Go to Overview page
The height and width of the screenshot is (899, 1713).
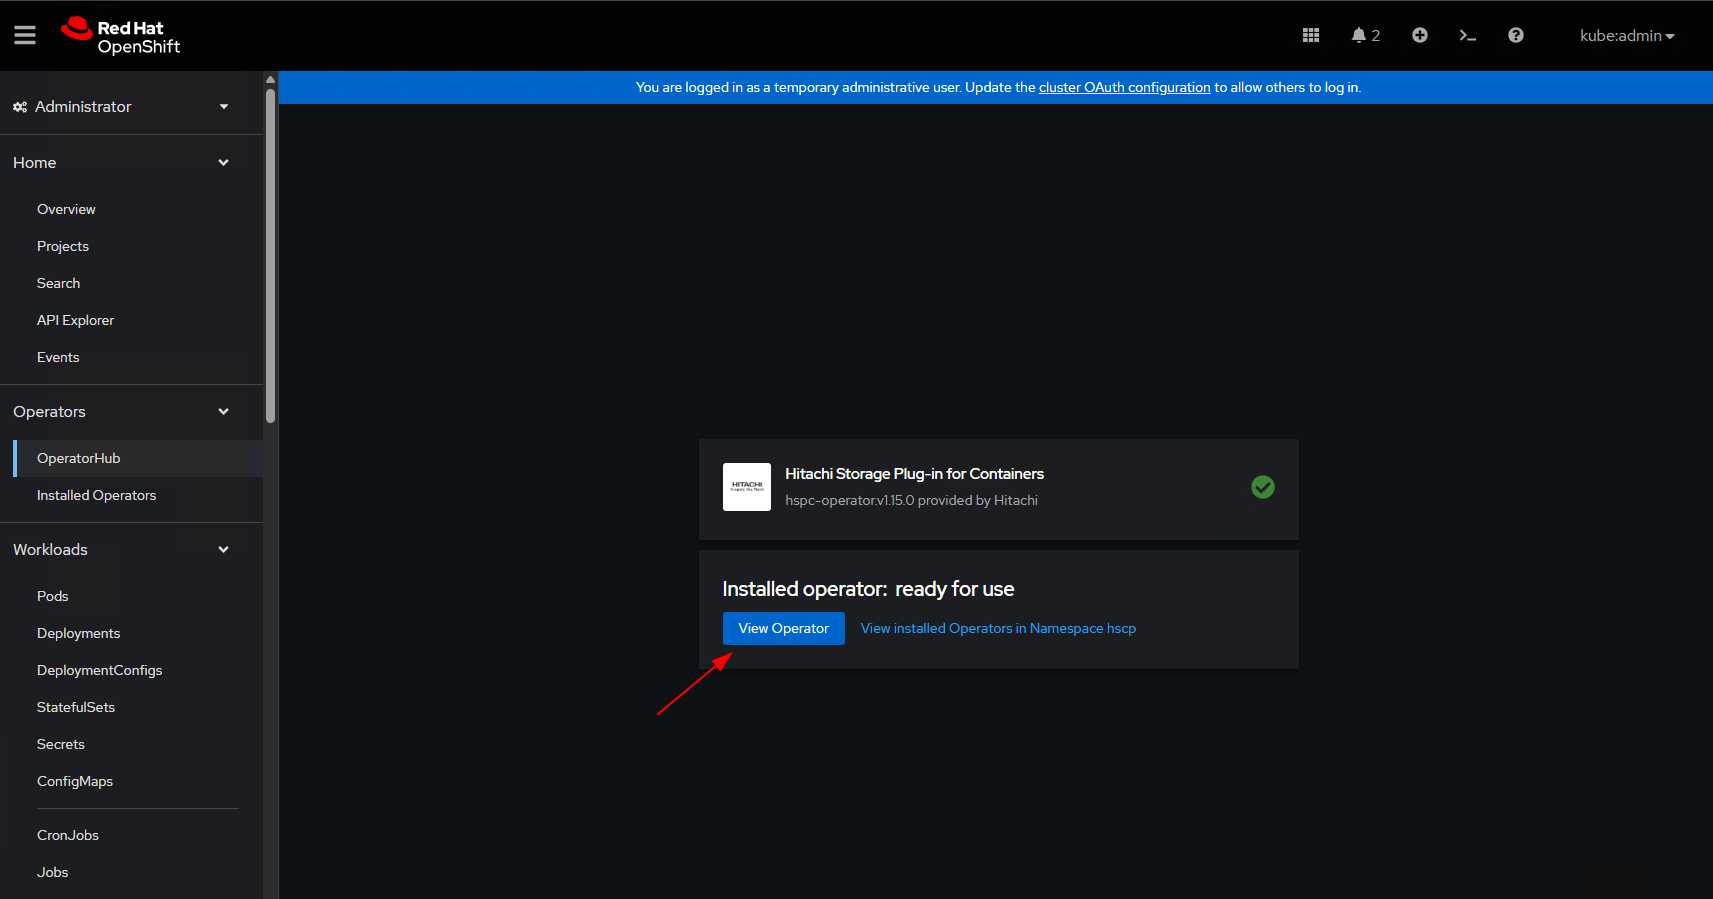[66, 209]
